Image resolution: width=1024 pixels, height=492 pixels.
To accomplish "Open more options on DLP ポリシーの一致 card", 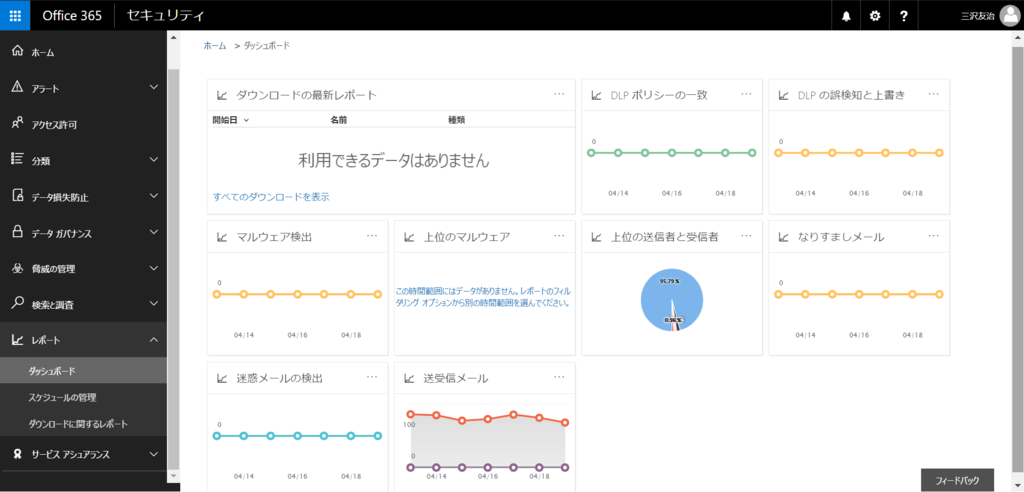I will pyautogui.click(x=746, y=94).
